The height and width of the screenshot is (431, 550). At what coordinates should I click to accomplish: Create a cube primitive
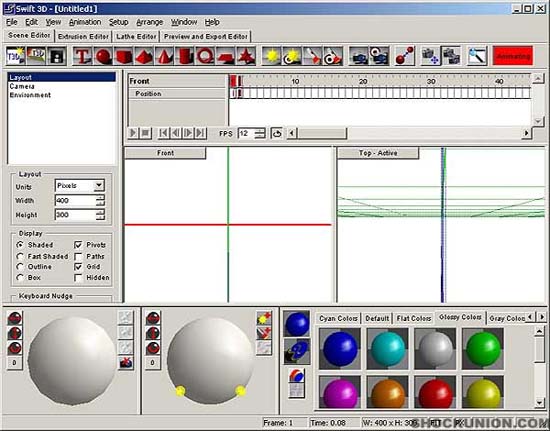(x=123, y=56)
